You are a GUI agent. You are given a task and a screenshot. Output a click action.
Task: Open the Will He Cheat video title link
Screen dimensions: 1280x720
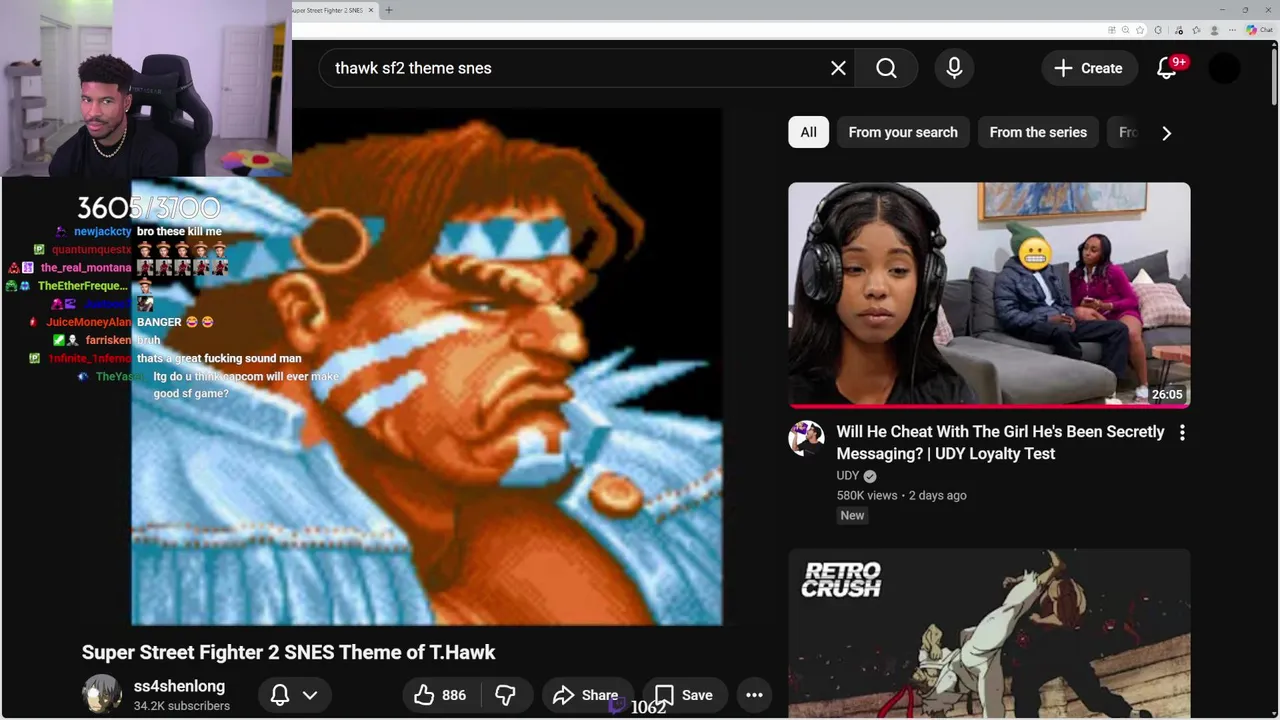click(1000, 442)
